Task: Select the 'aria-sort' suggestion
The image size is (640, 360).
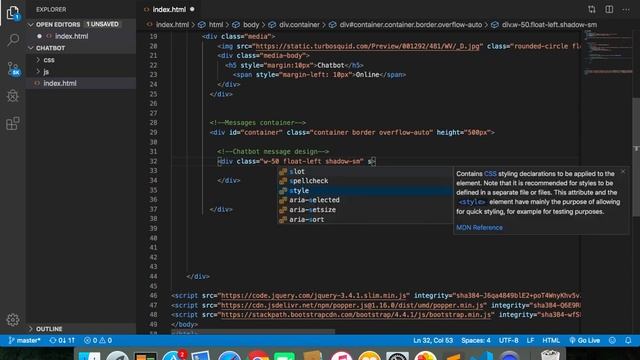Action: click(x=365, y=220)
